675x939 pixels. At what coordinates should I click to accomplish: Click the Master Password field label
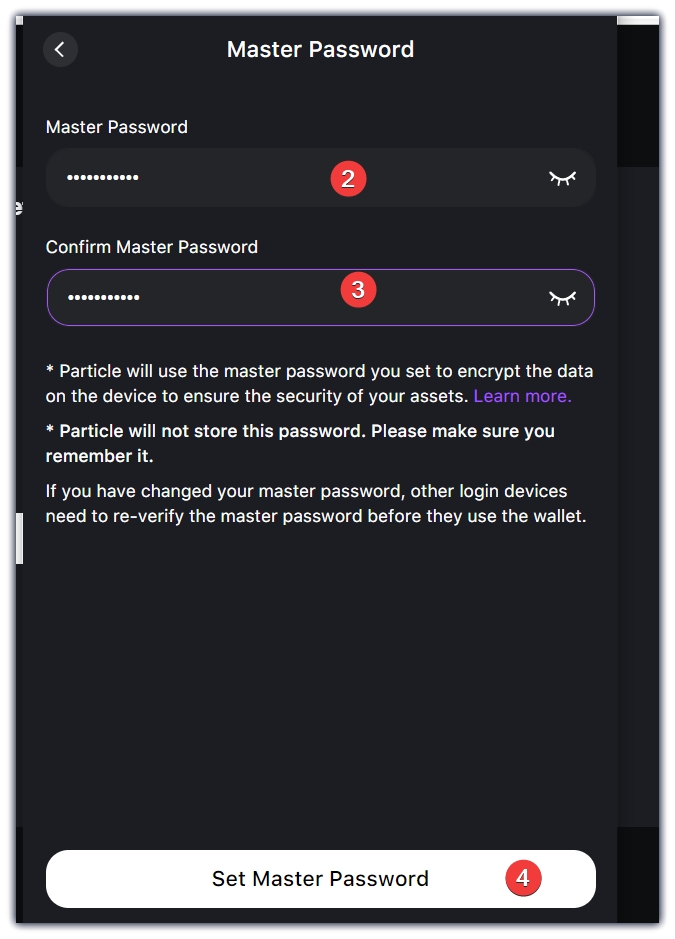[x=117, y=127]
